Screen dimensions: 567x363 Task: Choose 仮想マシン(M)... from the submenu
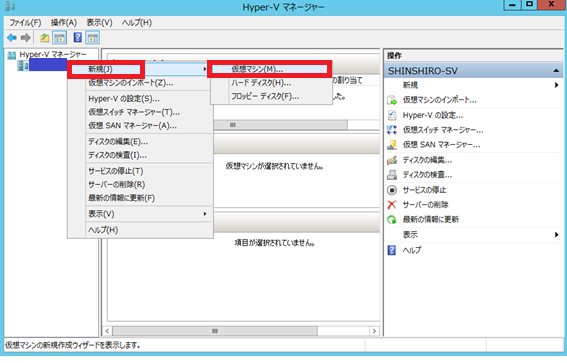pyautogui.click(x=271, y=69)
